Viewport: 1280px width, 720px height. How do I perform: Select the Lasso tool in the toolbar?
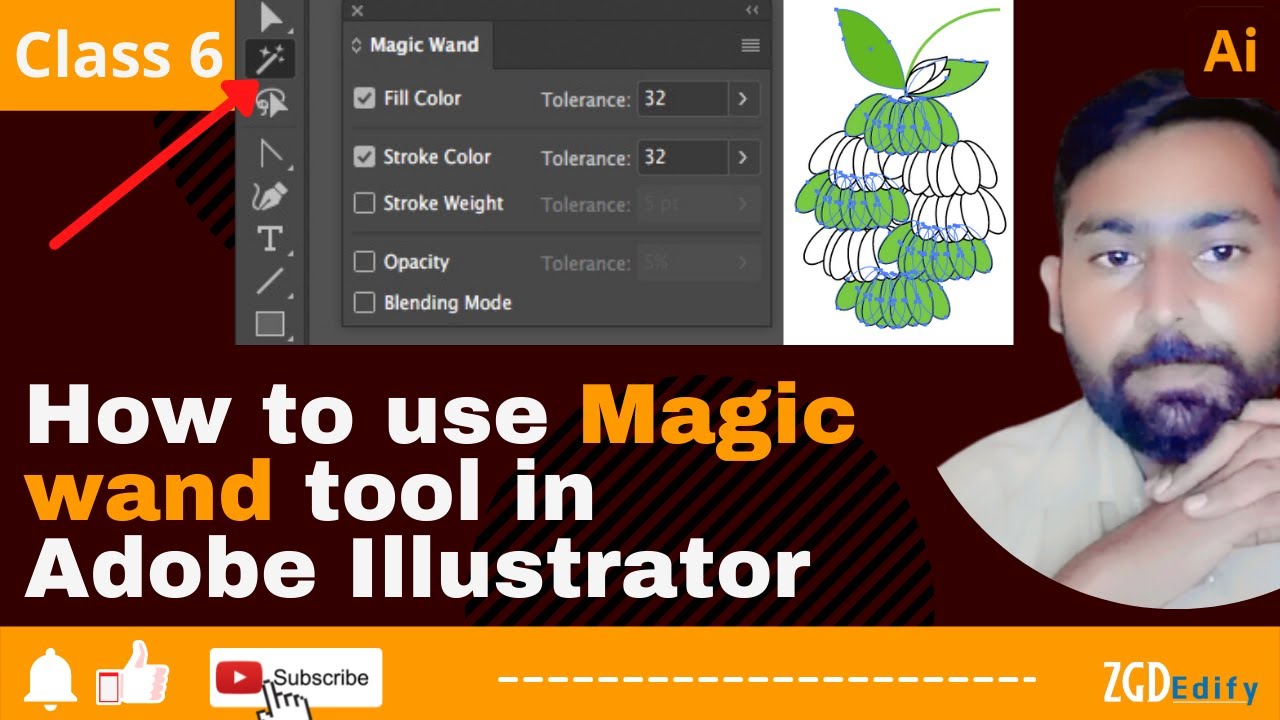(271, 102)
